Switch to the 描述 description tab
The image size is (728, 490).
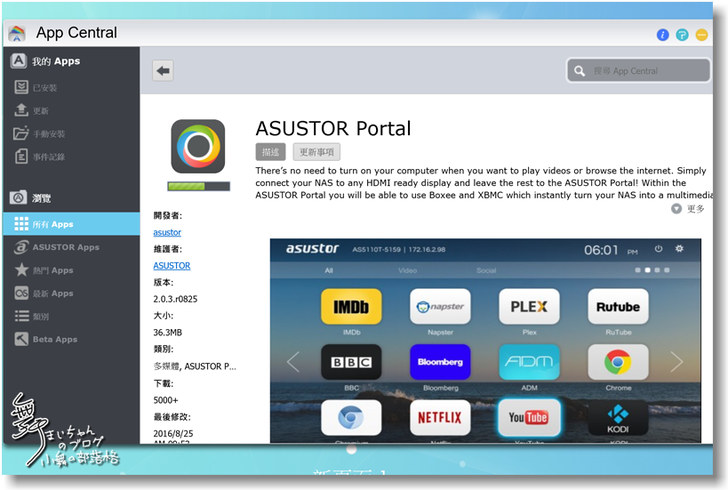point(270,152)
